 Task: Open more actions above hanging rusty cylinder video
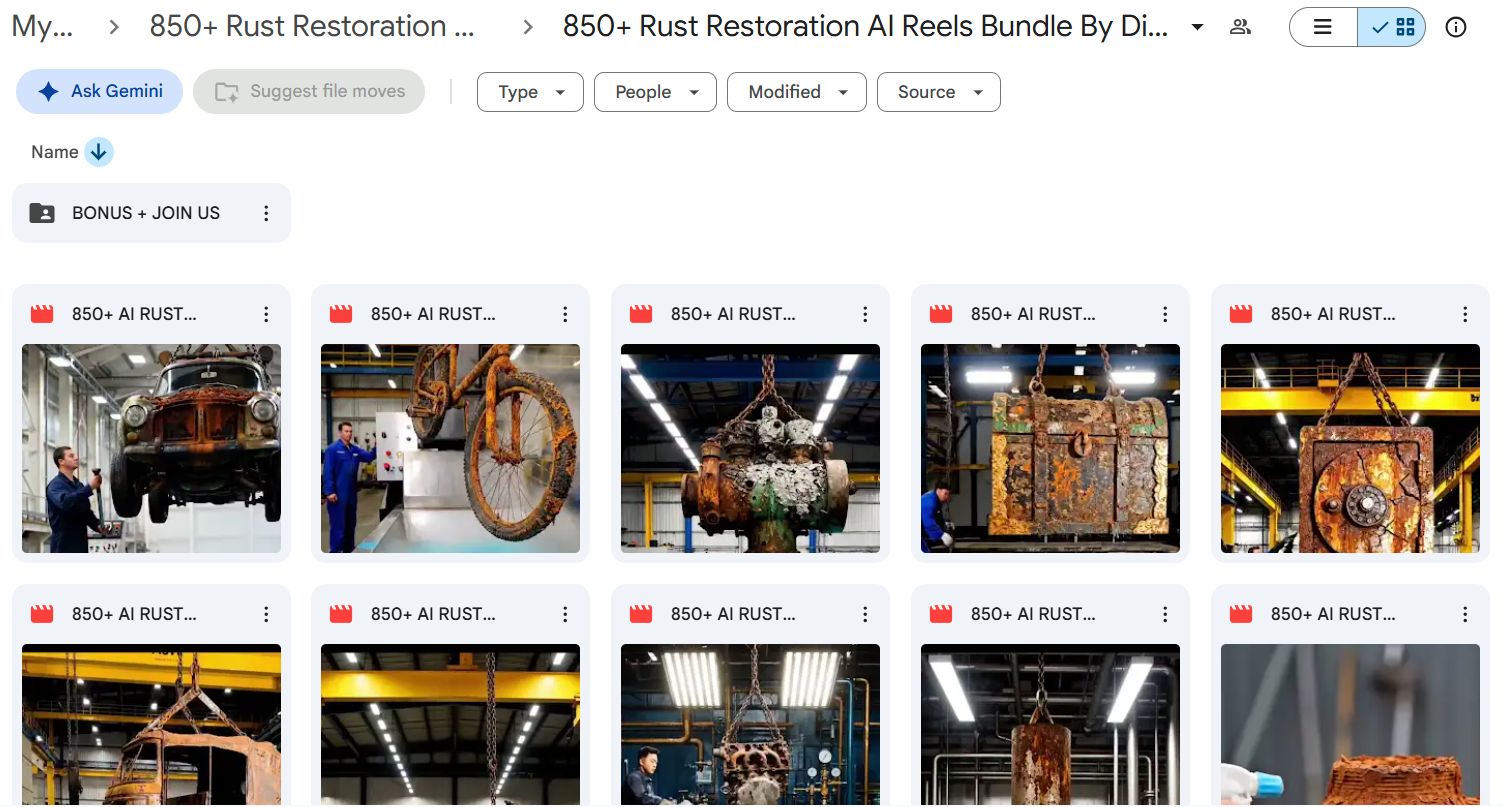point(1165,614)
